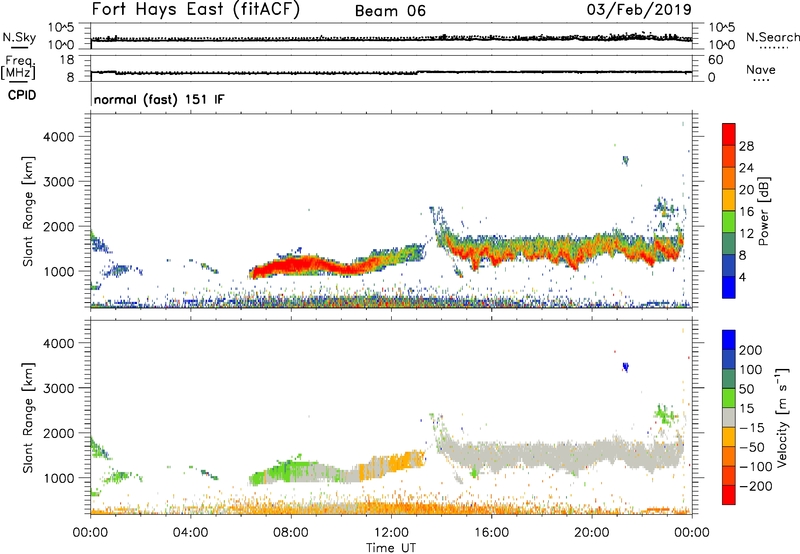Click the 08:00 time tick label
Image resolution: width=800 pixels, height=554 pixels.
(x=291, y=533)
